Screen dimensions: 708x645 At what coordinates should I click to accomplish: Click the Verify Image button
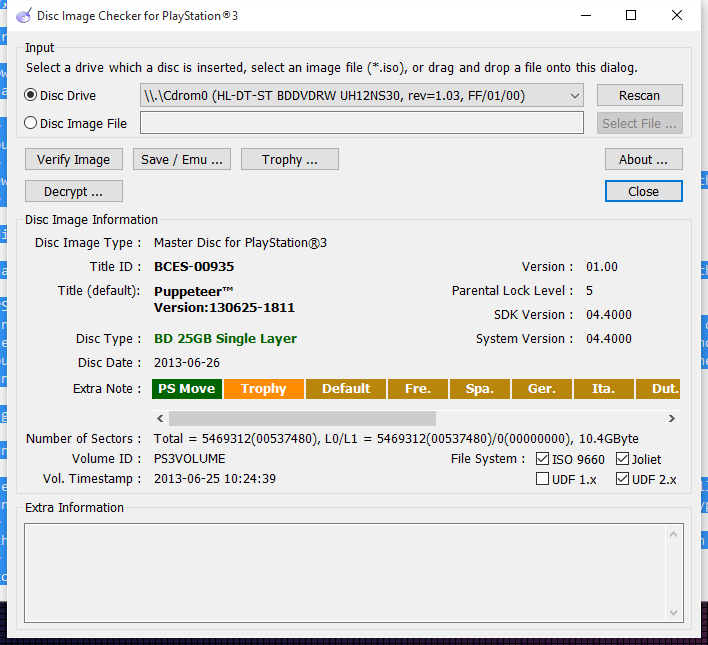pos(74,159)
